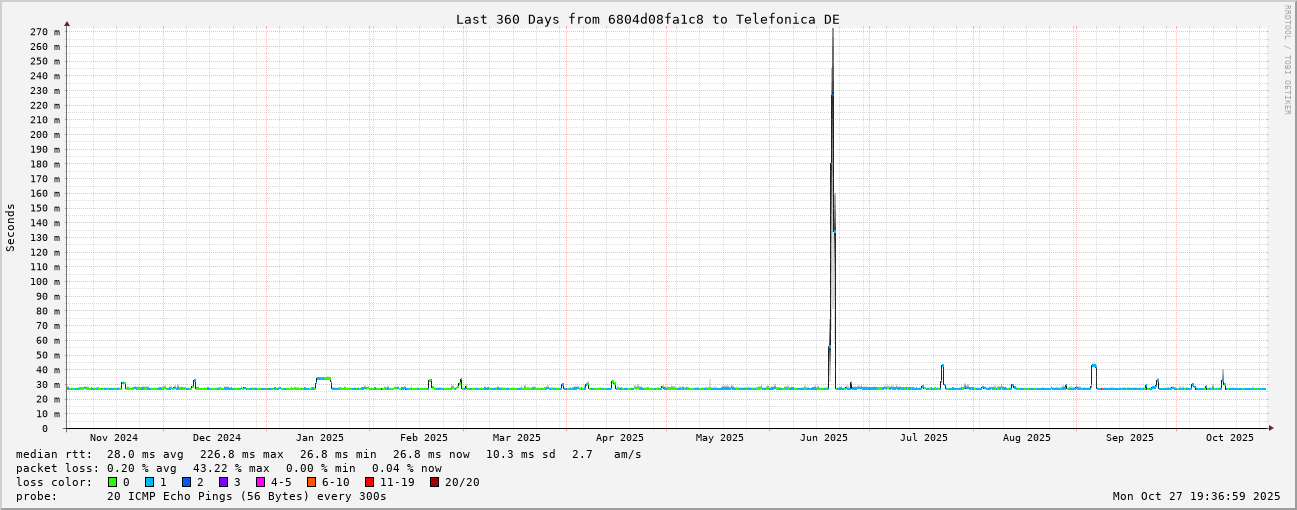Click the packet loss statistics line
Viewport: 1297px width, 510px height.
228,468
